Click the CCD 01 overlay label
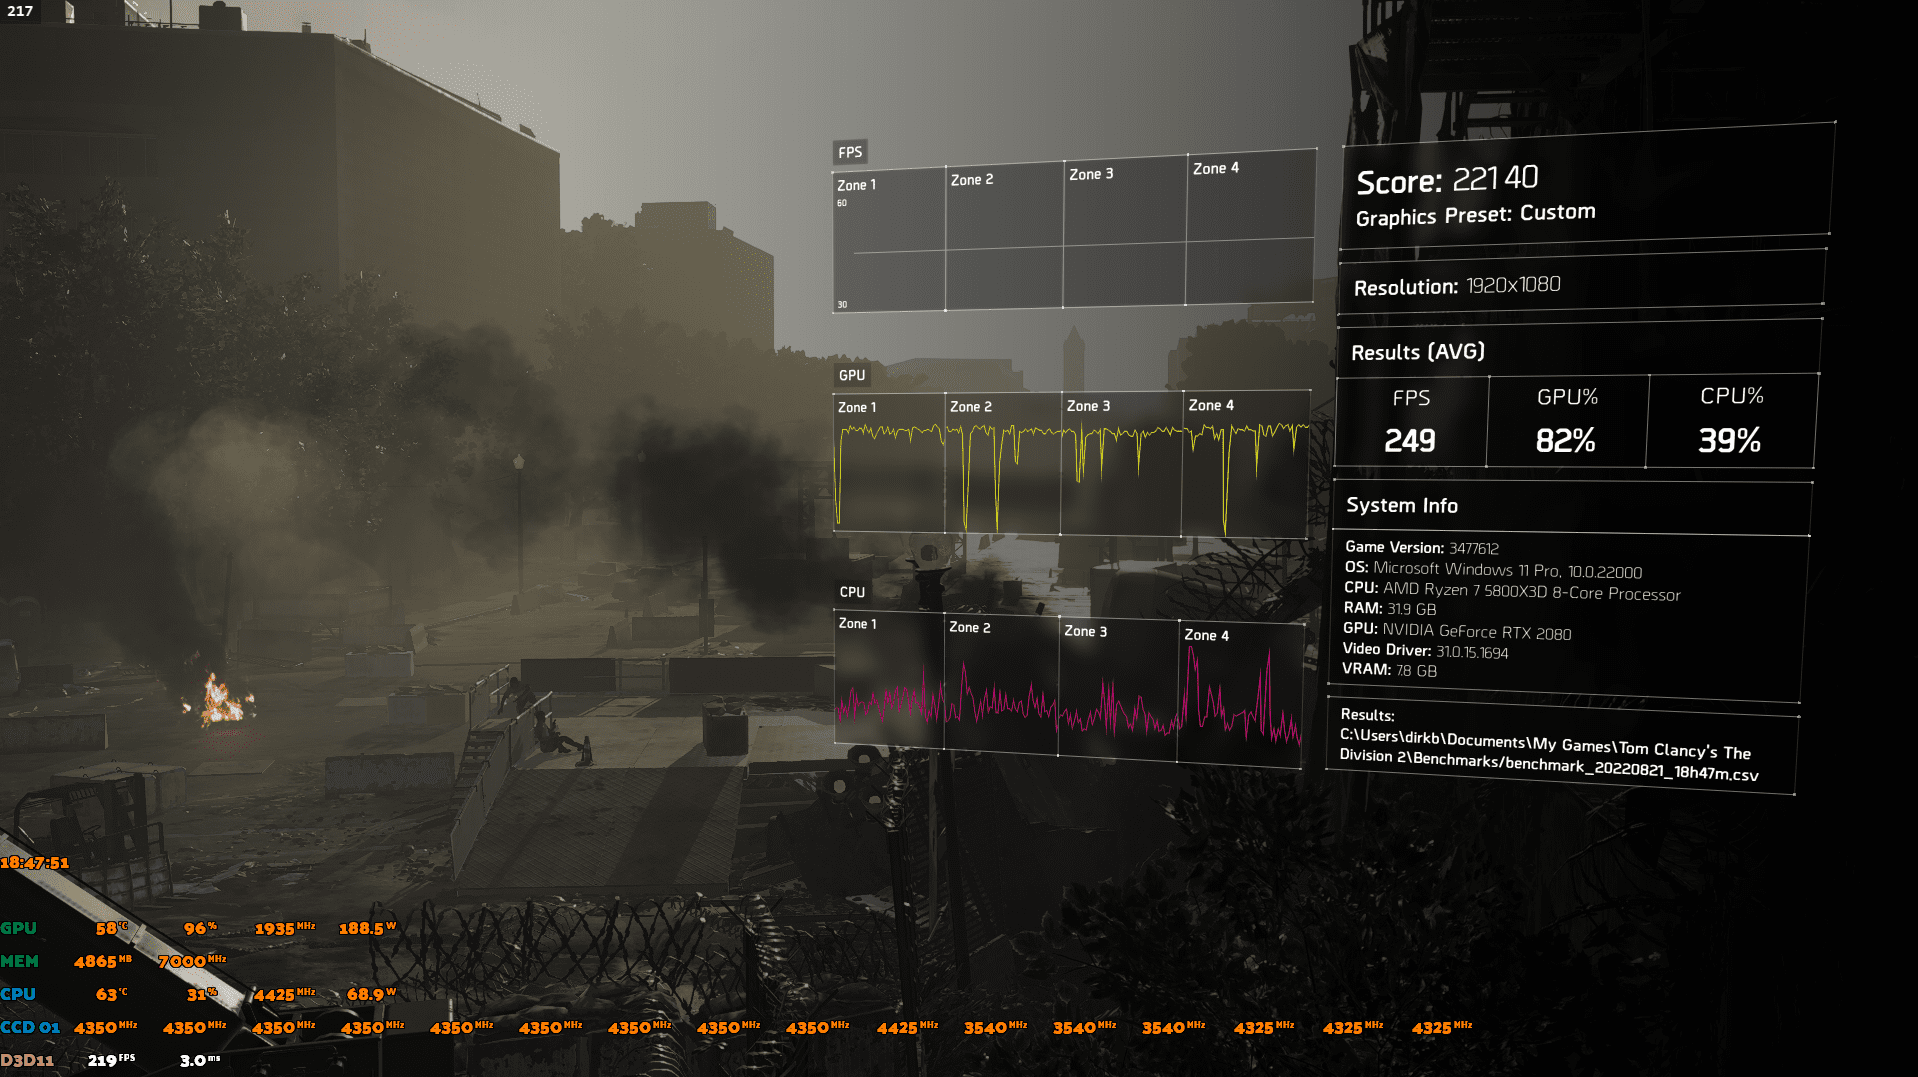This screenshot has width=1918, height=1077. point(30,1027)
